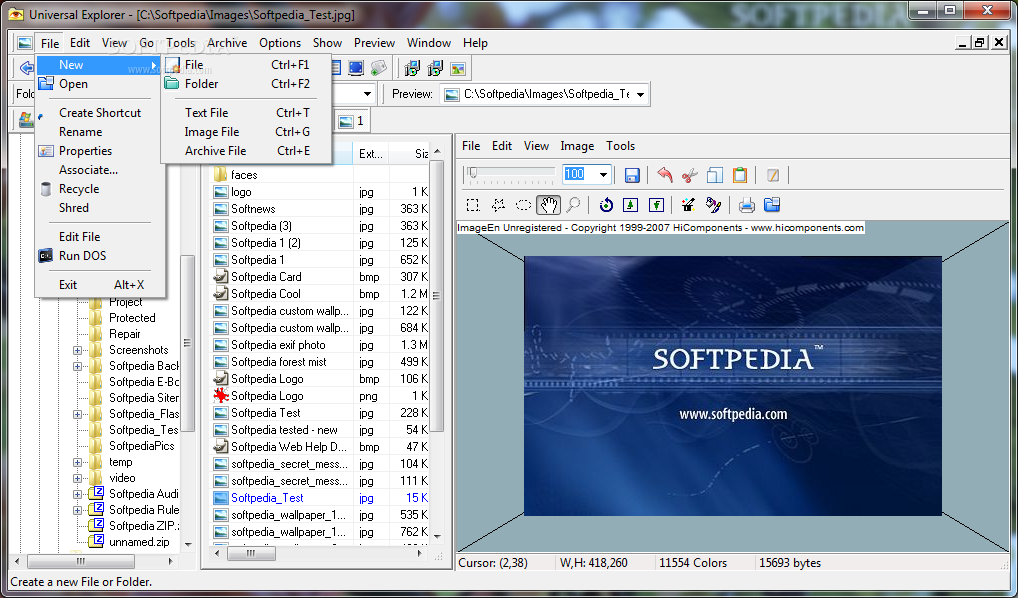Image resolution: width=1018 pixels, height=598 pixels.
Task: Click the landscape picture toolbar icon
Action: coord(458,68)
